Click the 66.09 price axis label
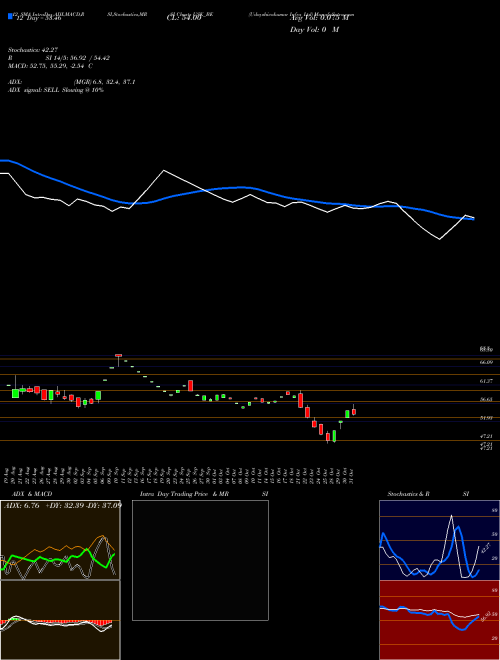The width and height of the screenshot is (500, 660). 486,362
